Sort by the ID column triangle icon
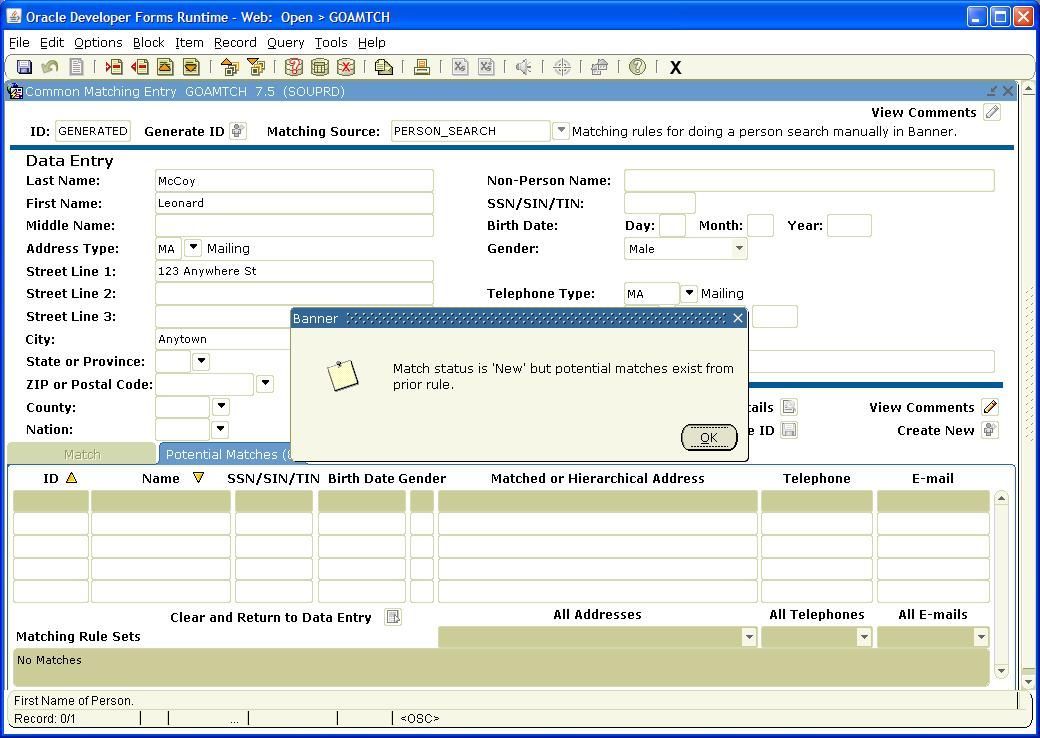The image size is (1040, 738). [72, 477]
